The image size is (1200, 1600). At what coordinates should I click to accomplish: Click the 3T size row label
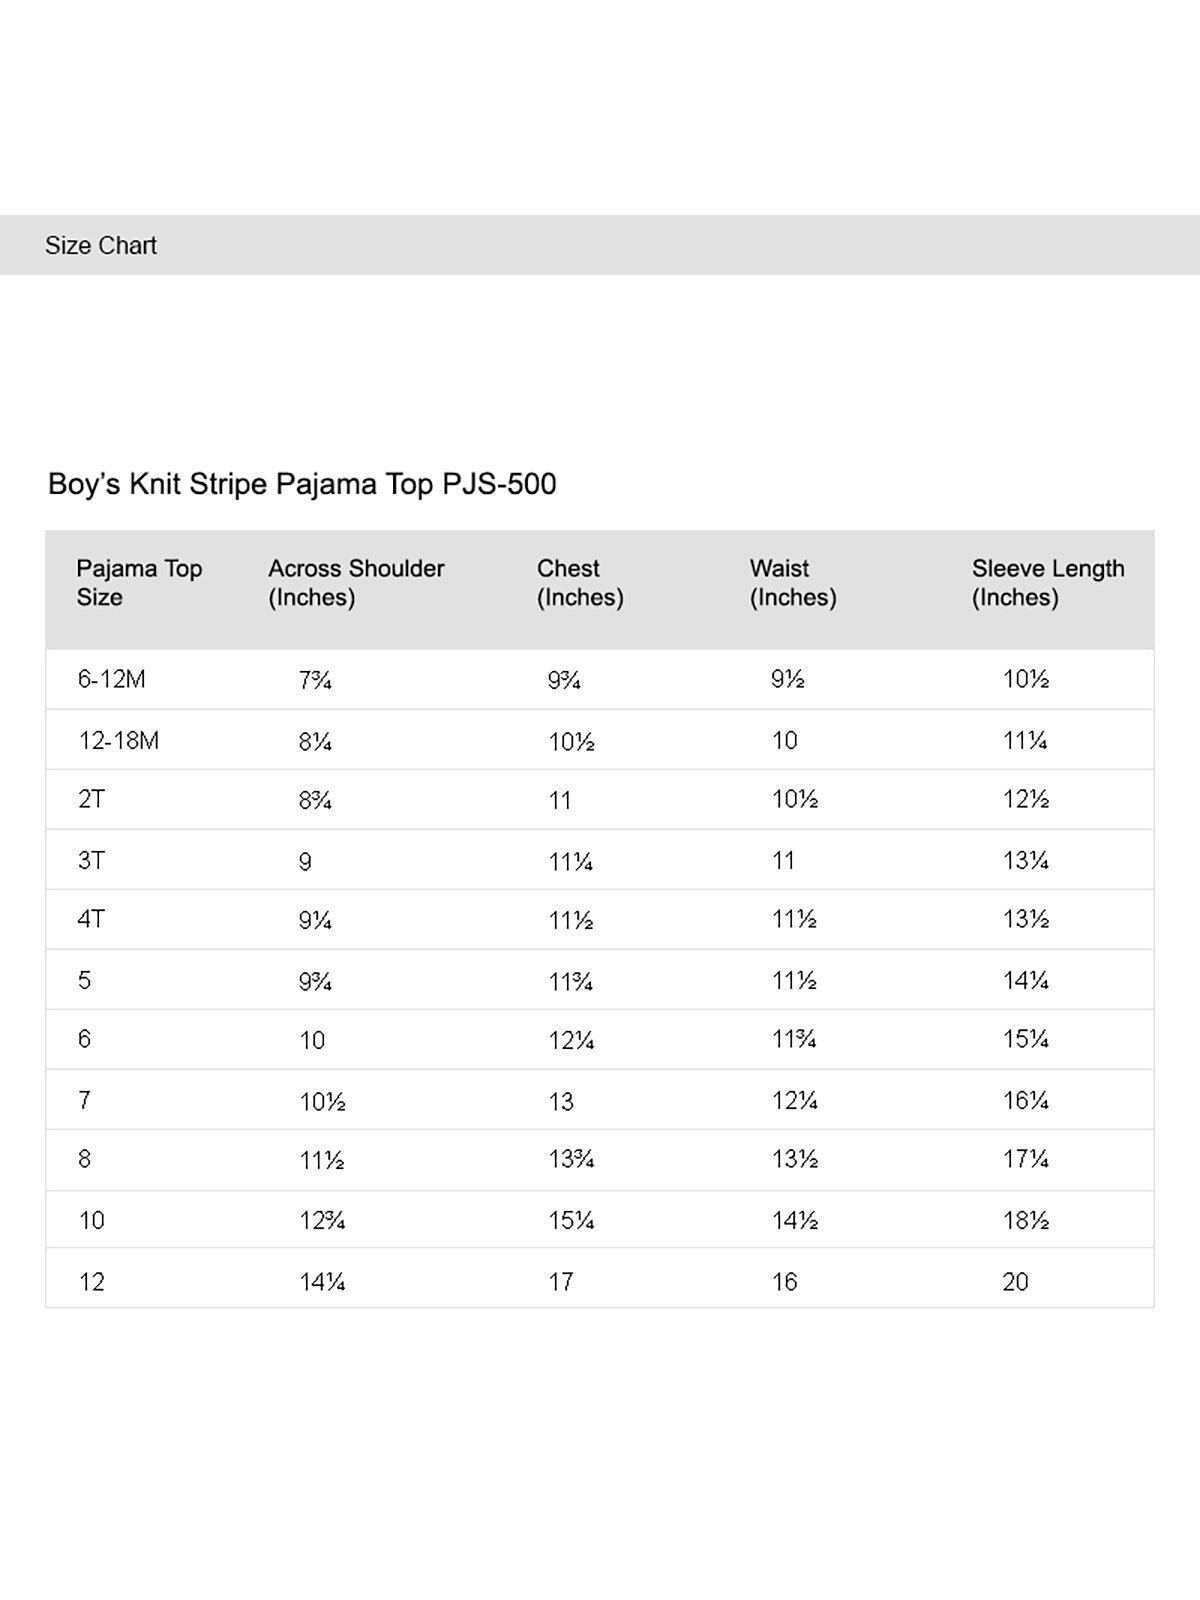pyautogui.click(x=91, y=860)
